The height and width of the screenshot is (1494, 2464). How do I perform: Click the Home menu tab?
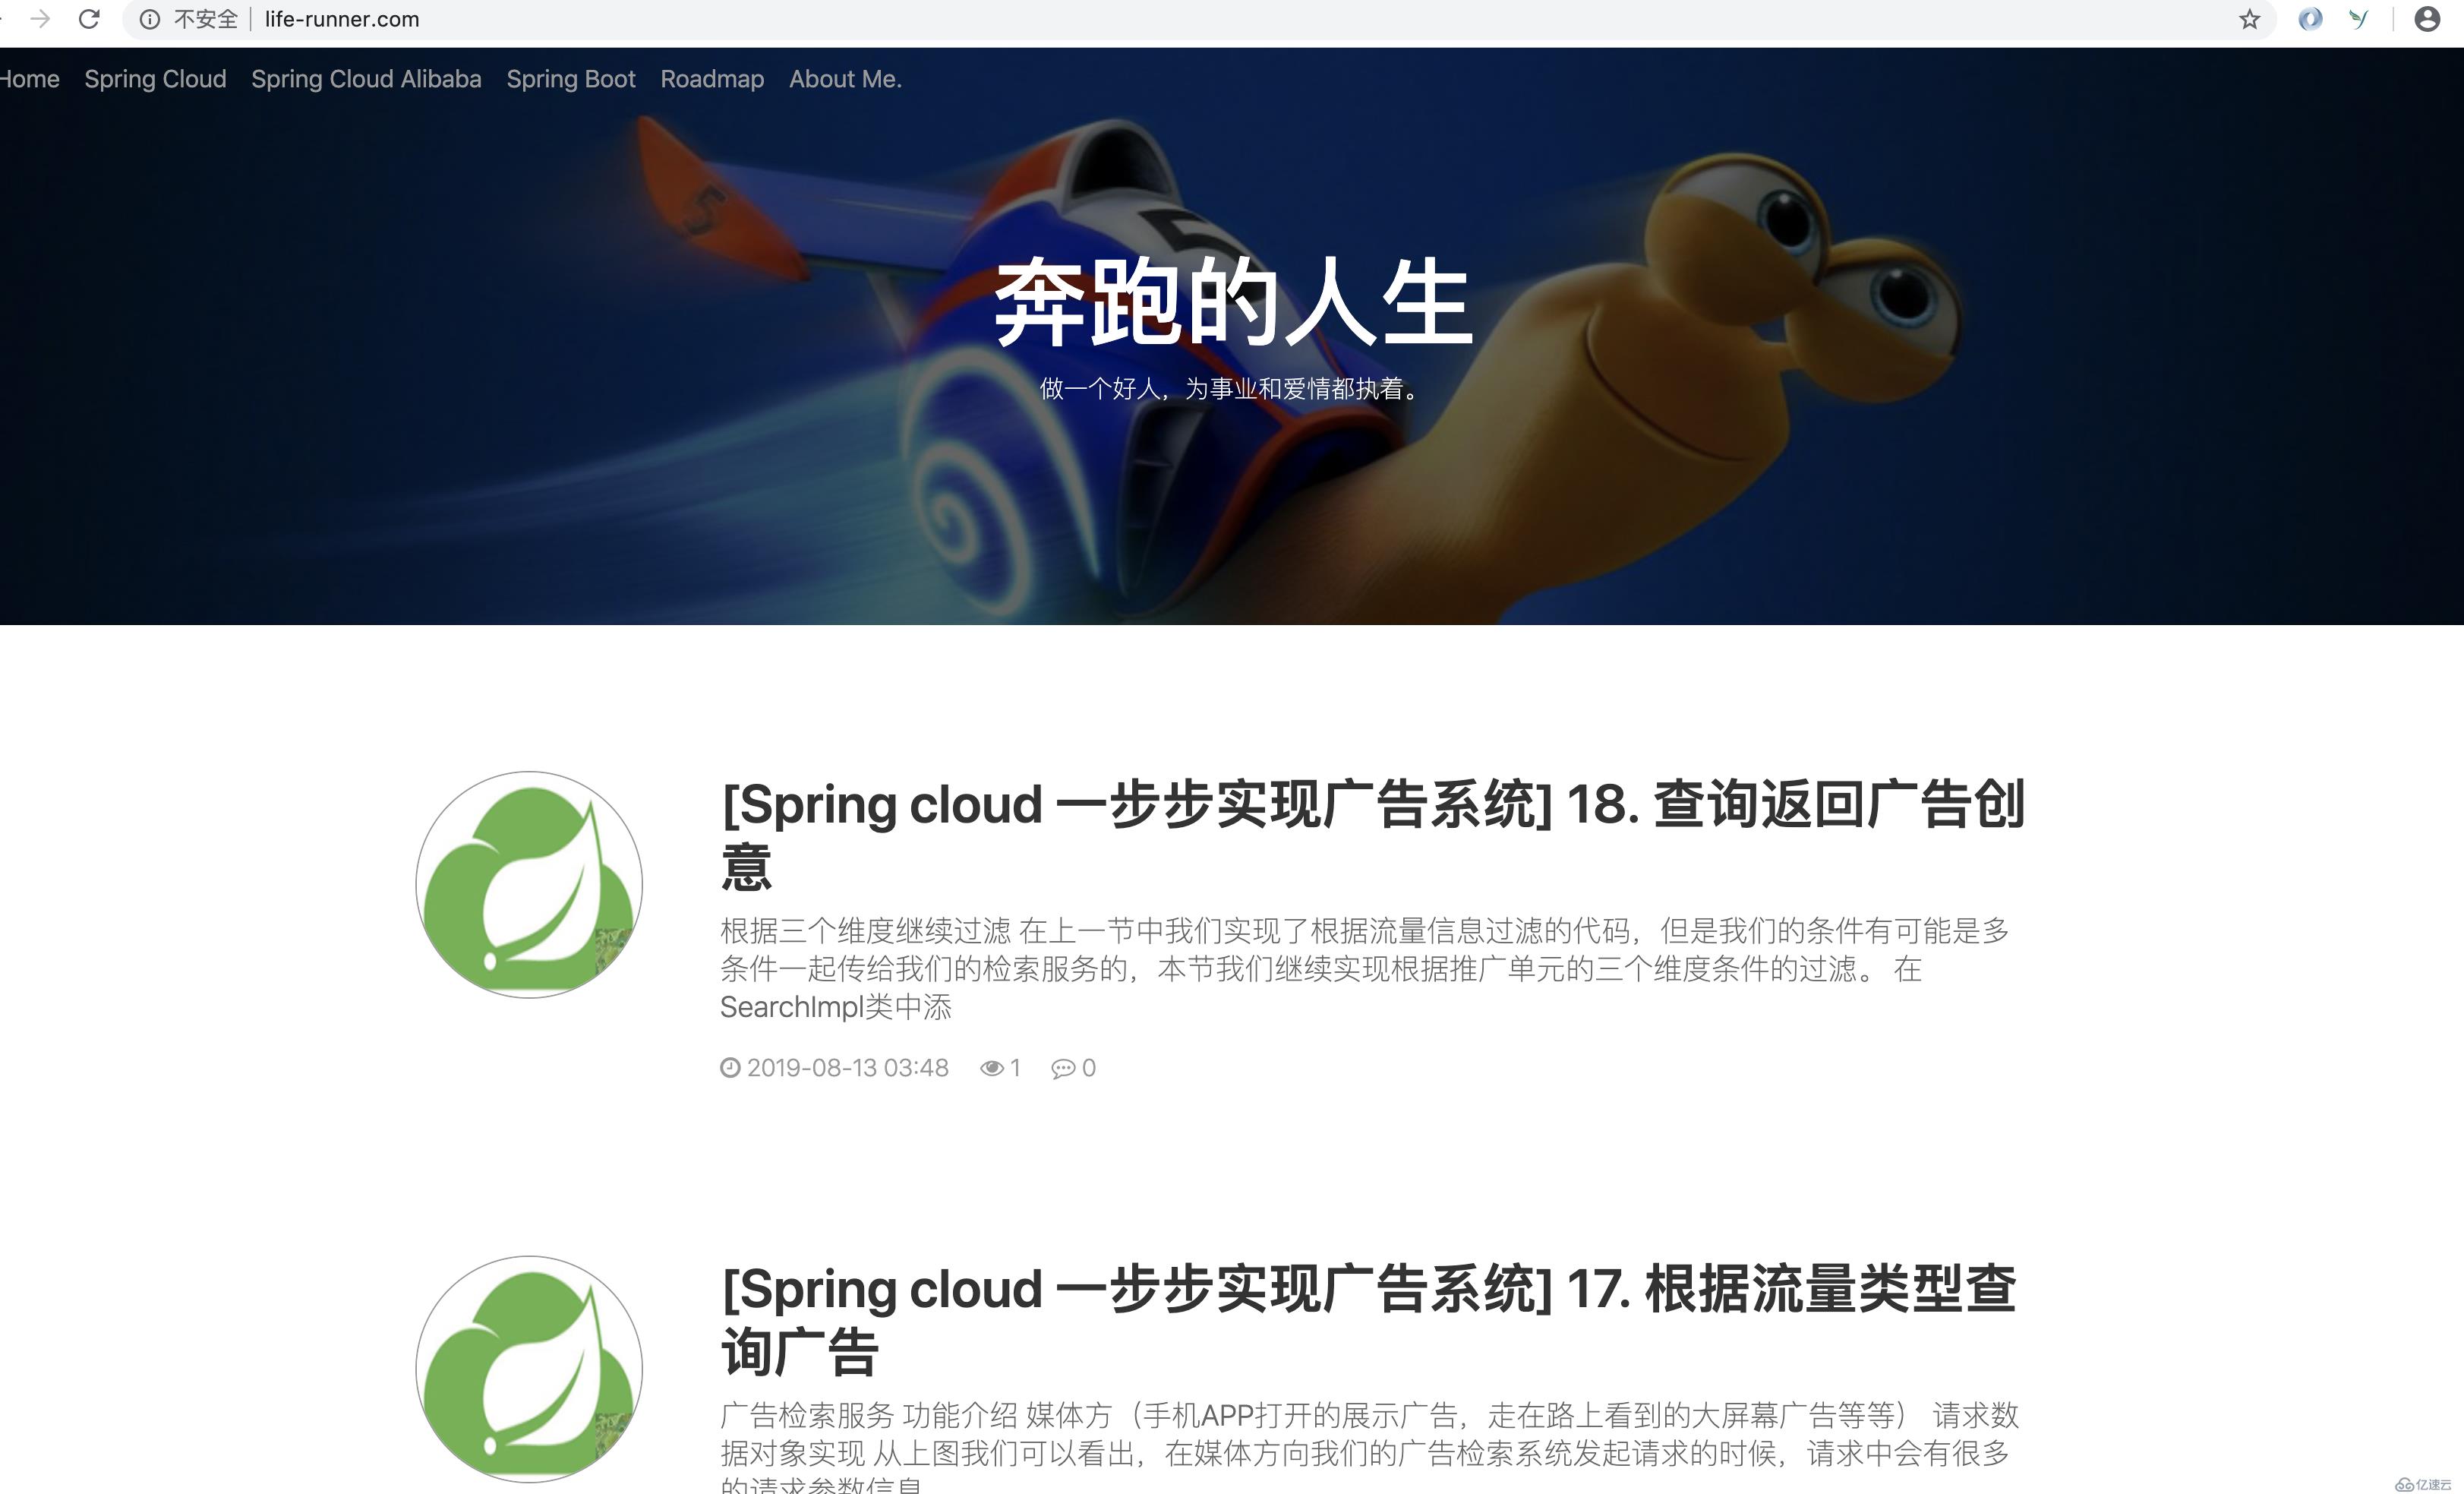[28, 77]
